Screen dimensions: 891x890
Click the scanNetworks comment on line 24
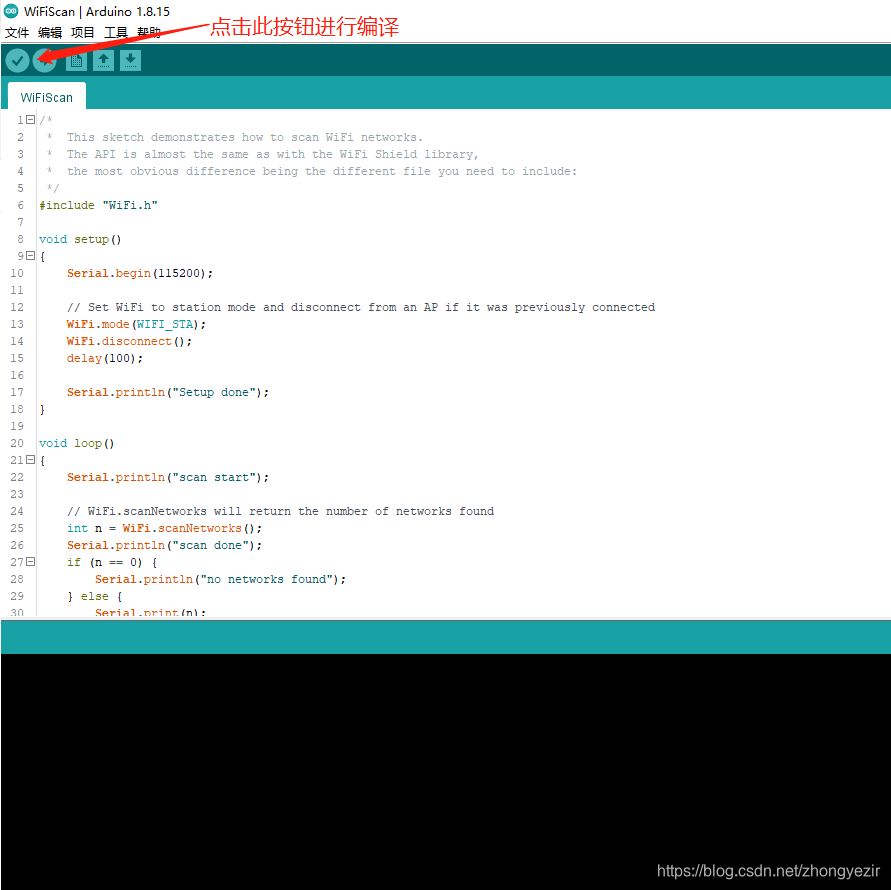point(280,511)
